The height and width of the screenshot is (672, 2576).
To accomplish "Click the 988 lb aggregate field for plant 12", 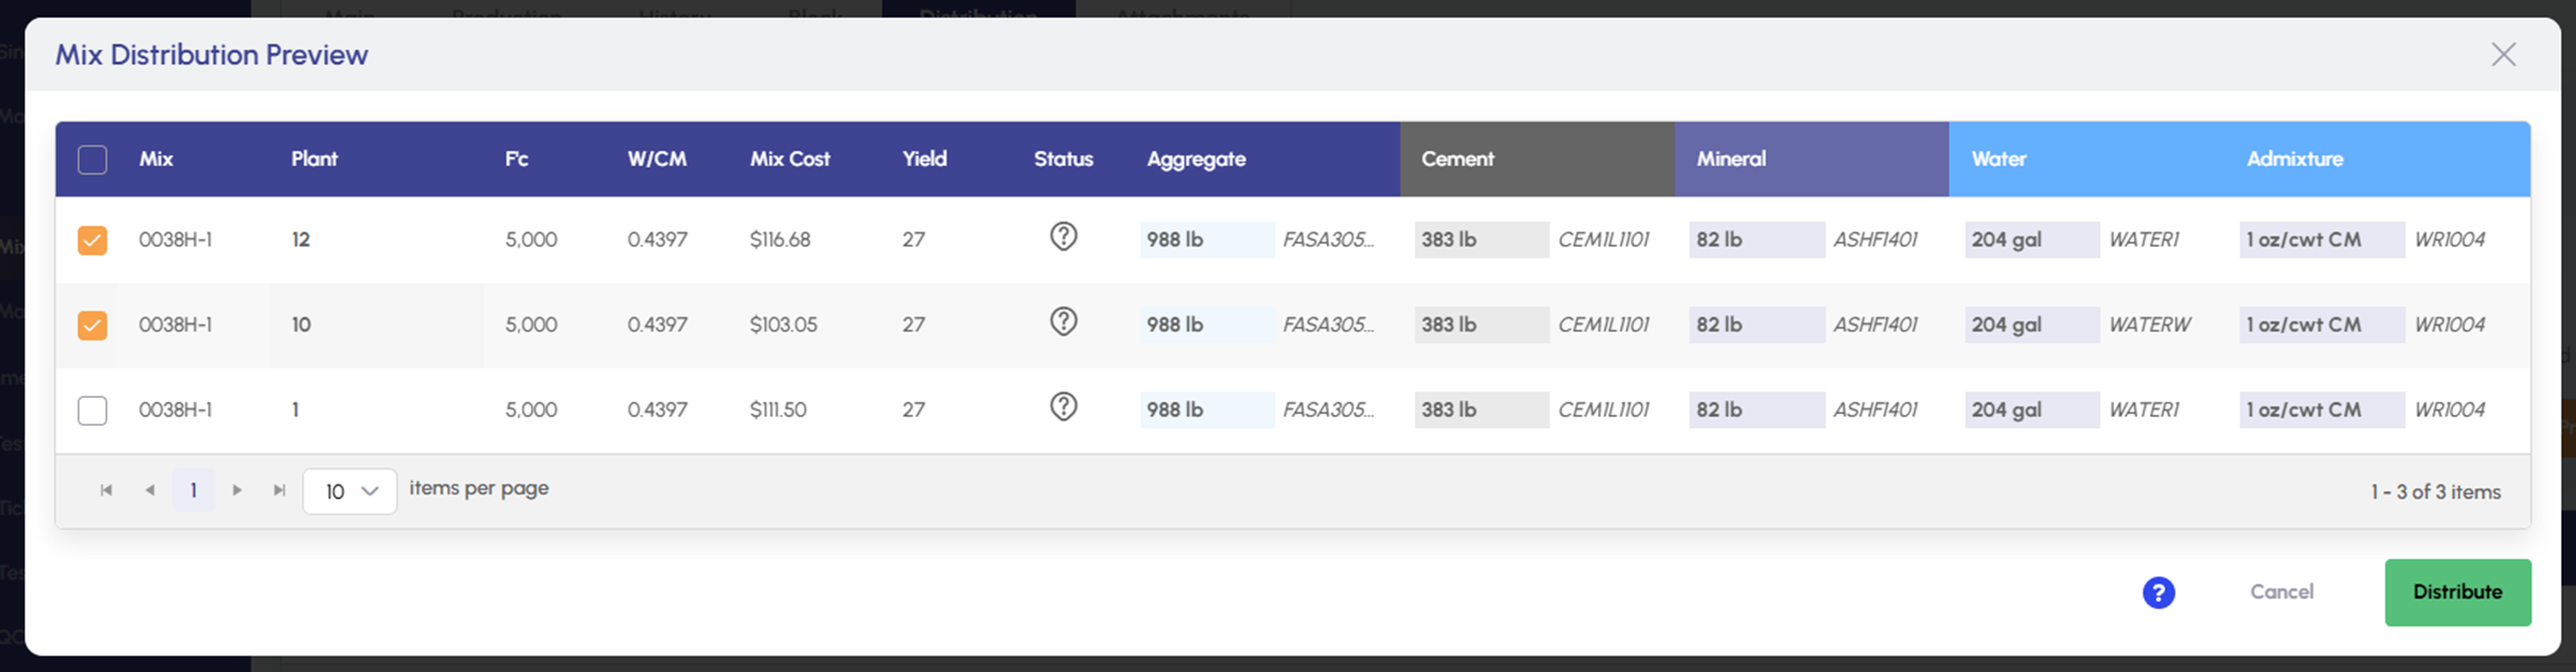I will point(1206,240).
